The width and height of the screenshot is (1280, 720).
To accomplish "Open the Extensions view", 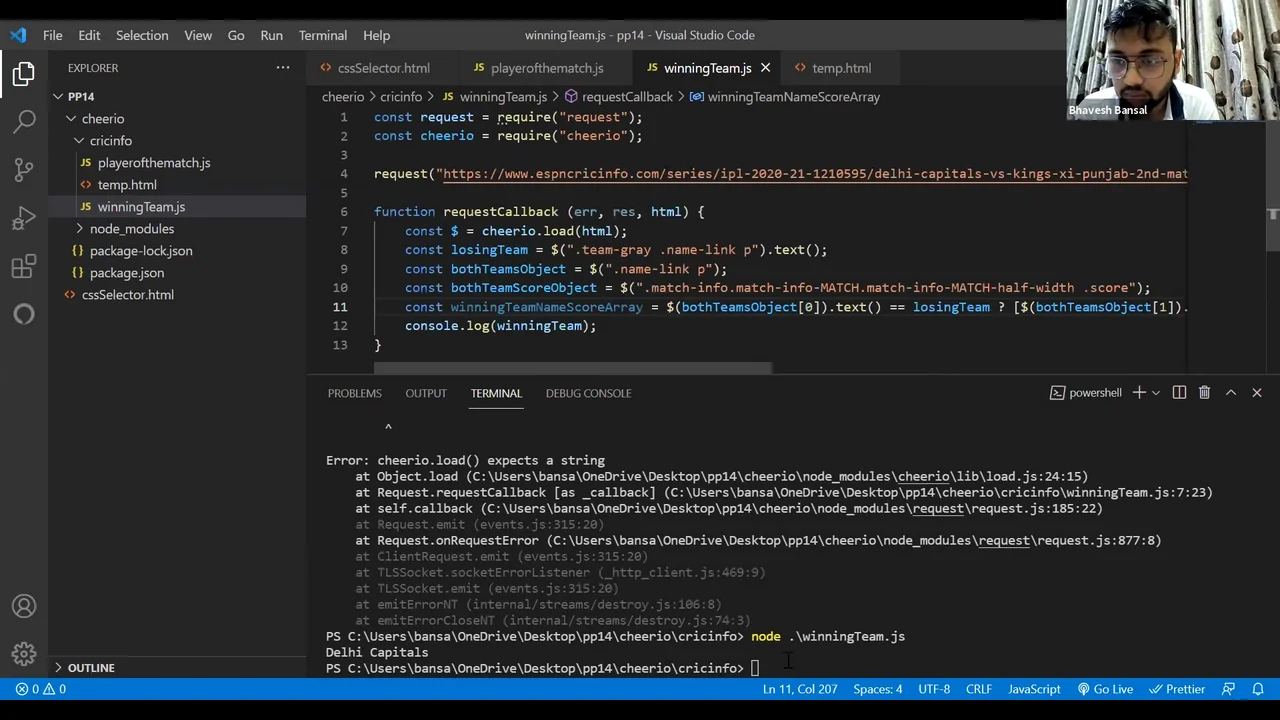I will 24,266.
